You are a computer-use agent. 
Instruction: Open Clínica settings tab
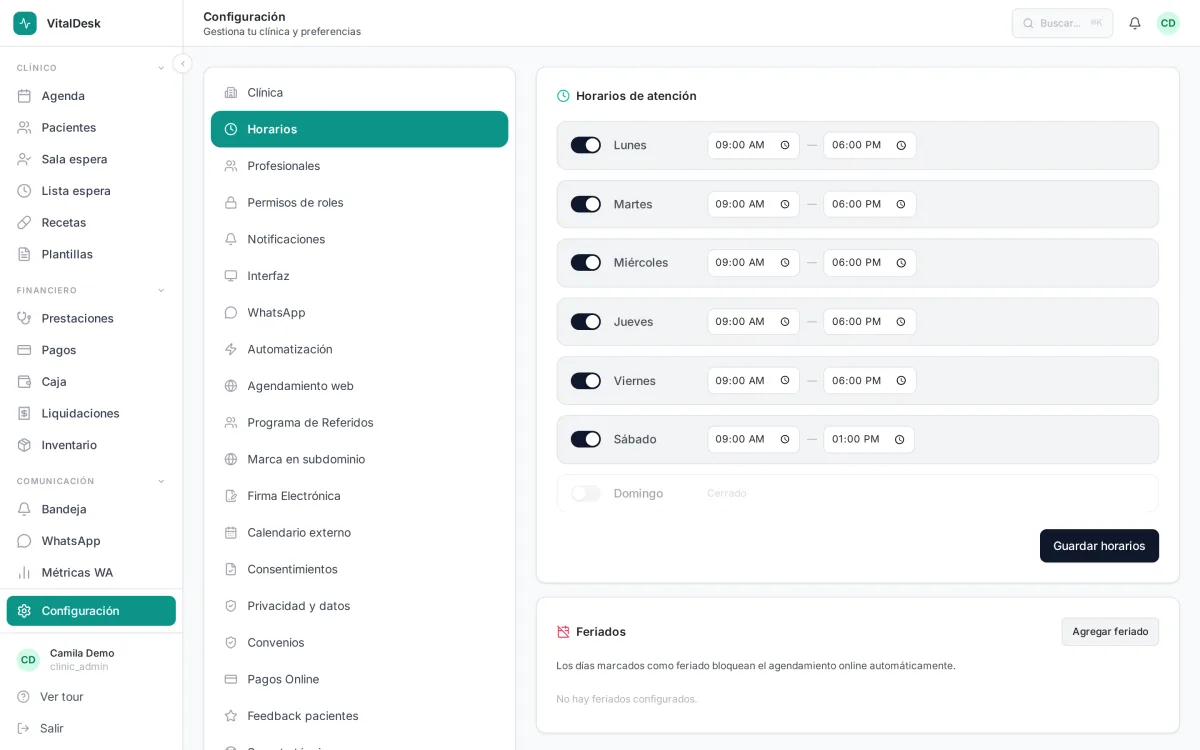[359, 92]
